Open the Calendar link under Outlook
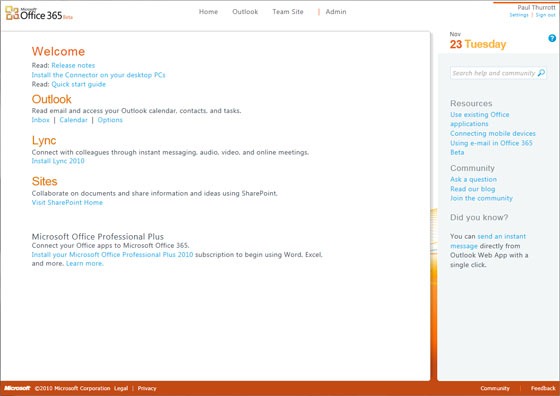Image resolution: width=560 pixels, height=396 pixels. pyautogui.click(x=74, y=120)
